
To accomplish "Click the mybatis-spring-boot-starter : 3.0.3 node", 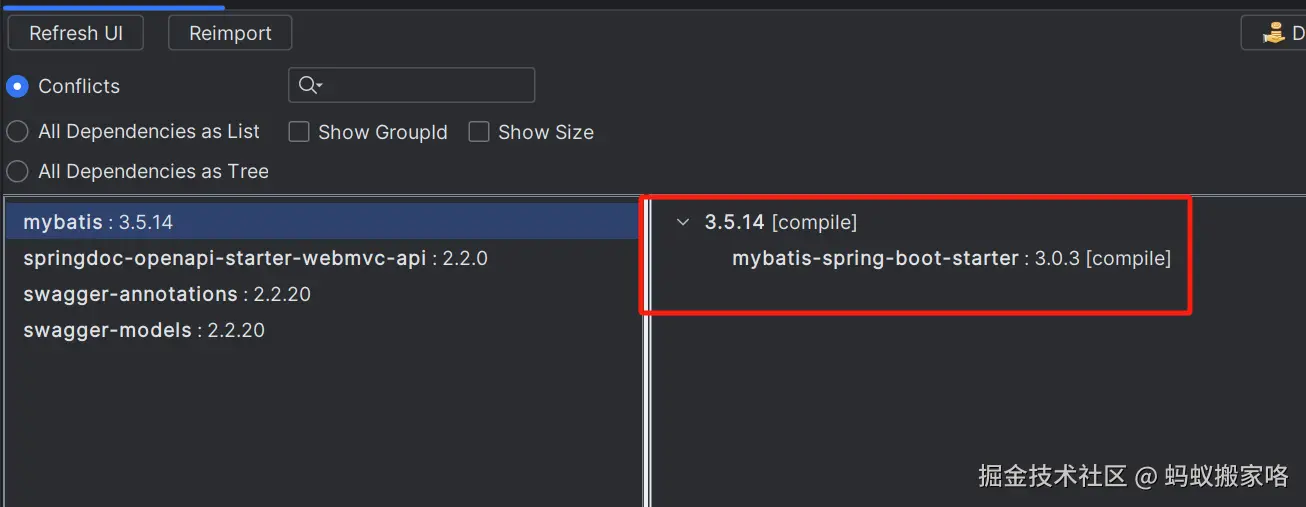I will 950,258.
